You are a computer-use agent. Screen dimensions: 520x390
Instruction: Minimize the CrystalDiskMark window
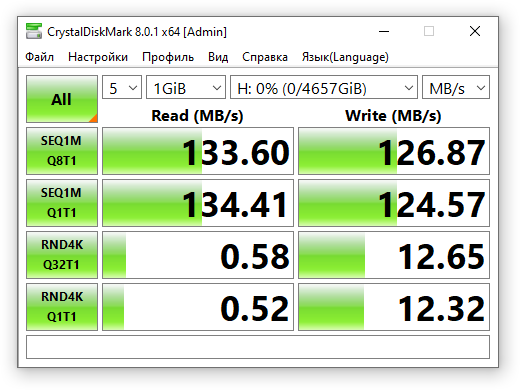(x=384, y=32)
